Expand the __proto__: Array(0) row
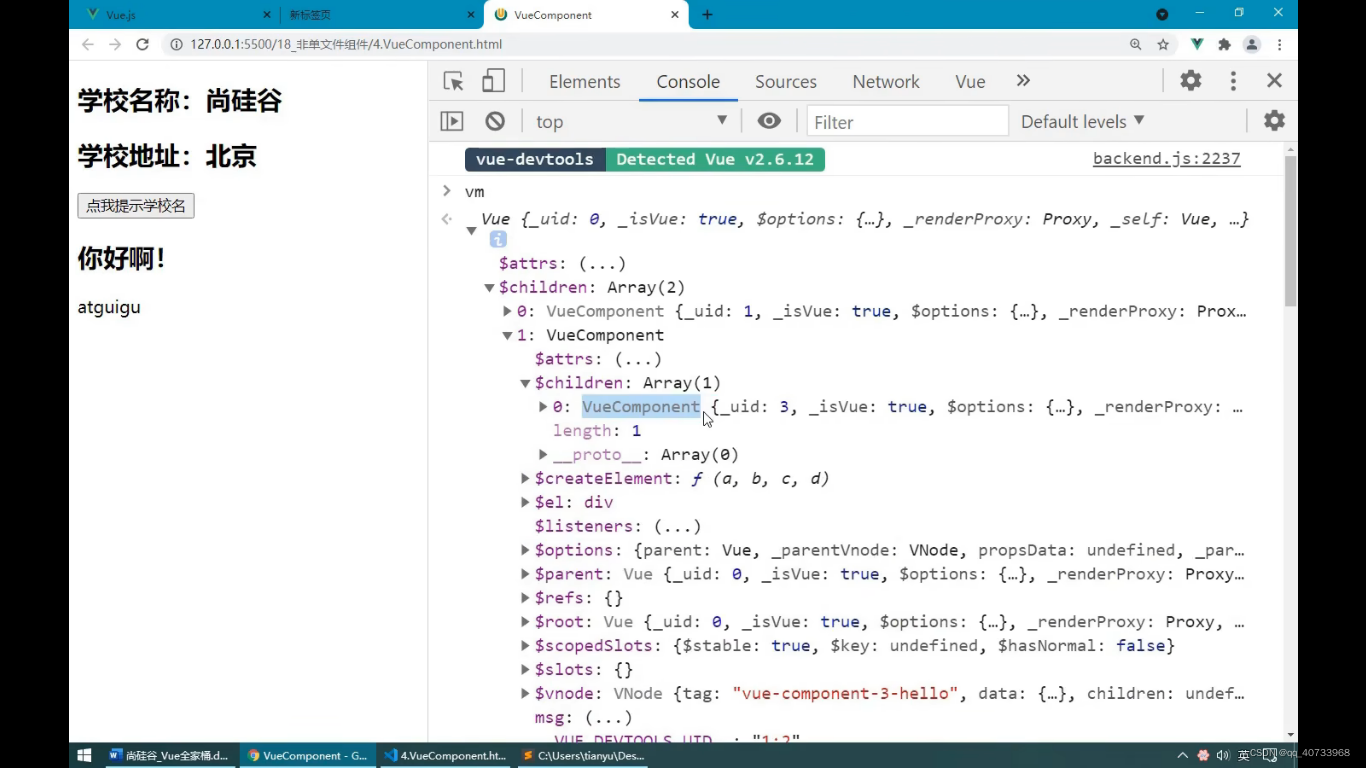This screenshot has width=1366, height=768. click(x=543, y=455)
